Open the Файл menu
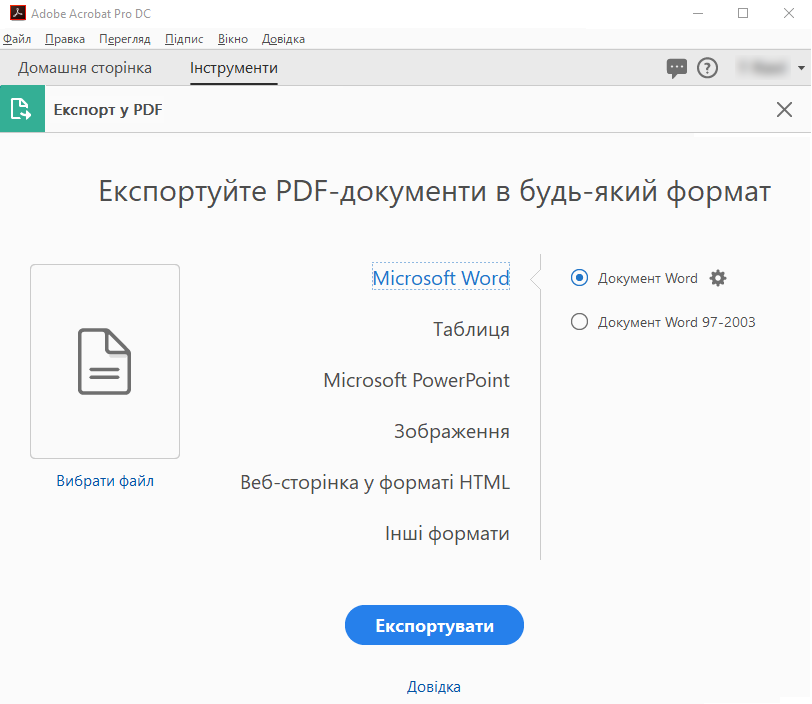 coord(17,39)
